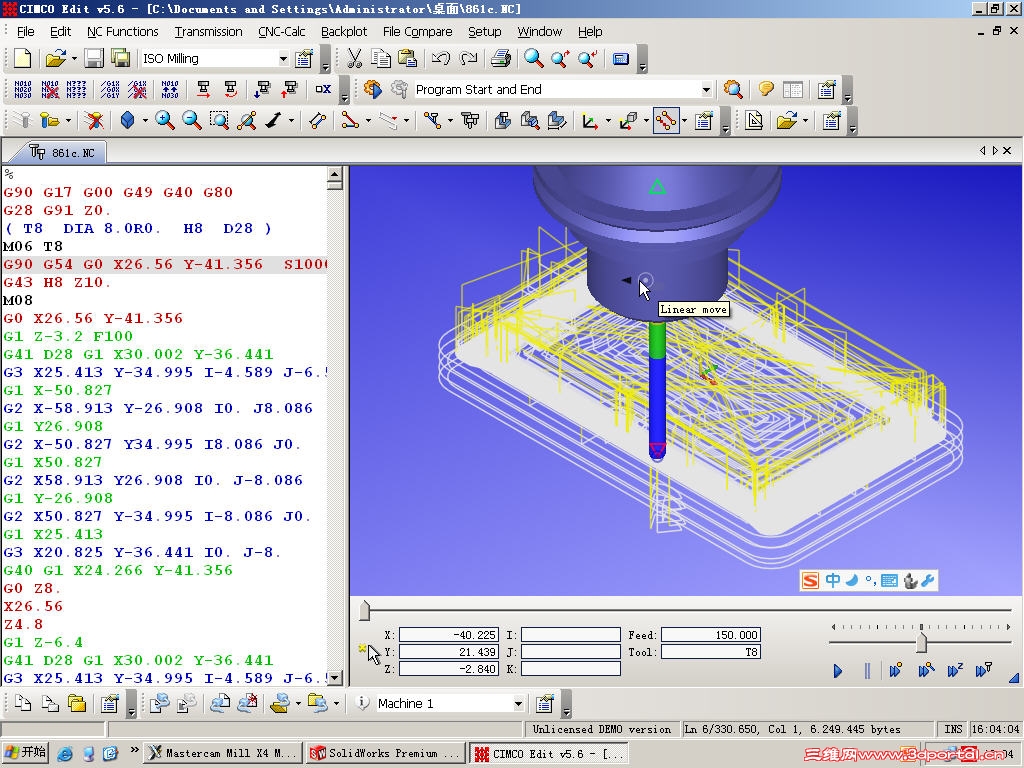
Task: Click the play simulation button
Action: [x=838, y=671]
